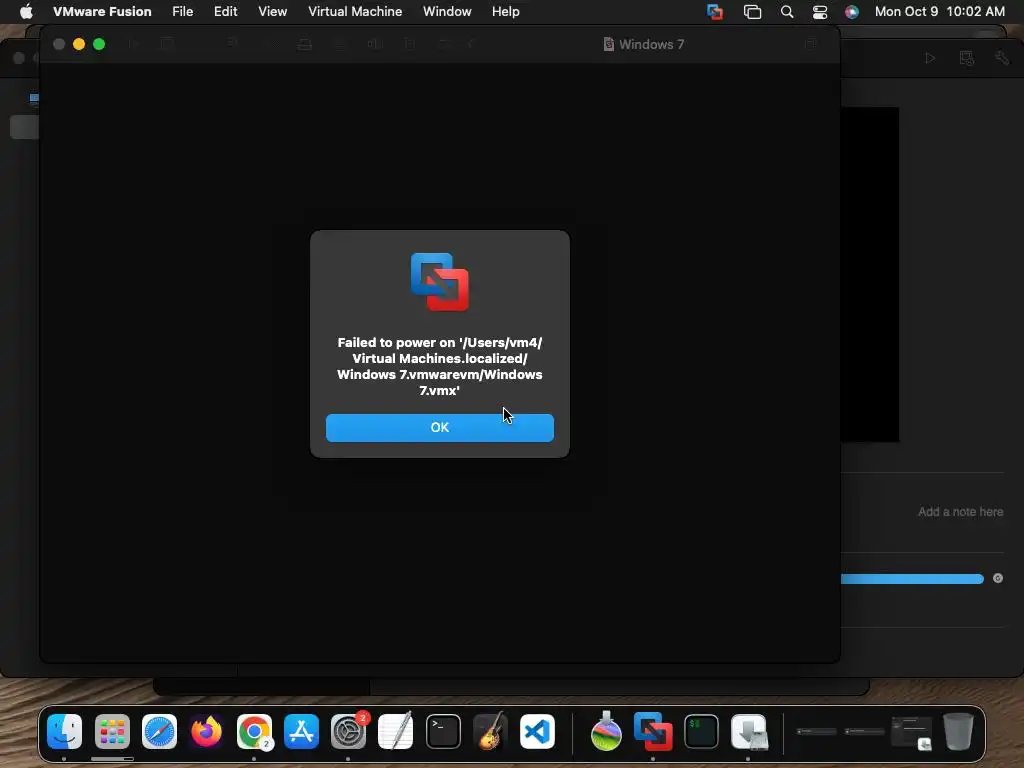1024x768 pixels.
Task: Open System Settings from the Dock
Action: click(x=348, y=731)
